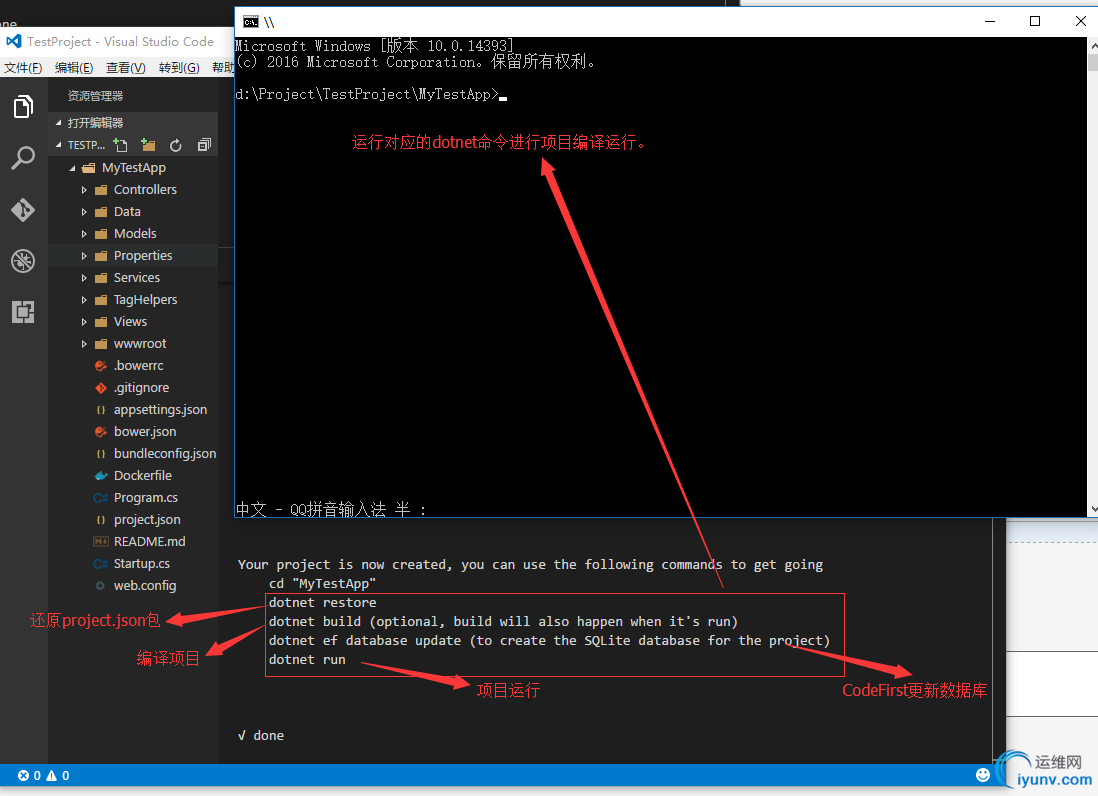Screen dimensions: 1098x796
Task: Click the New Folder icon in explorer
Action: (x=148, y=145)
